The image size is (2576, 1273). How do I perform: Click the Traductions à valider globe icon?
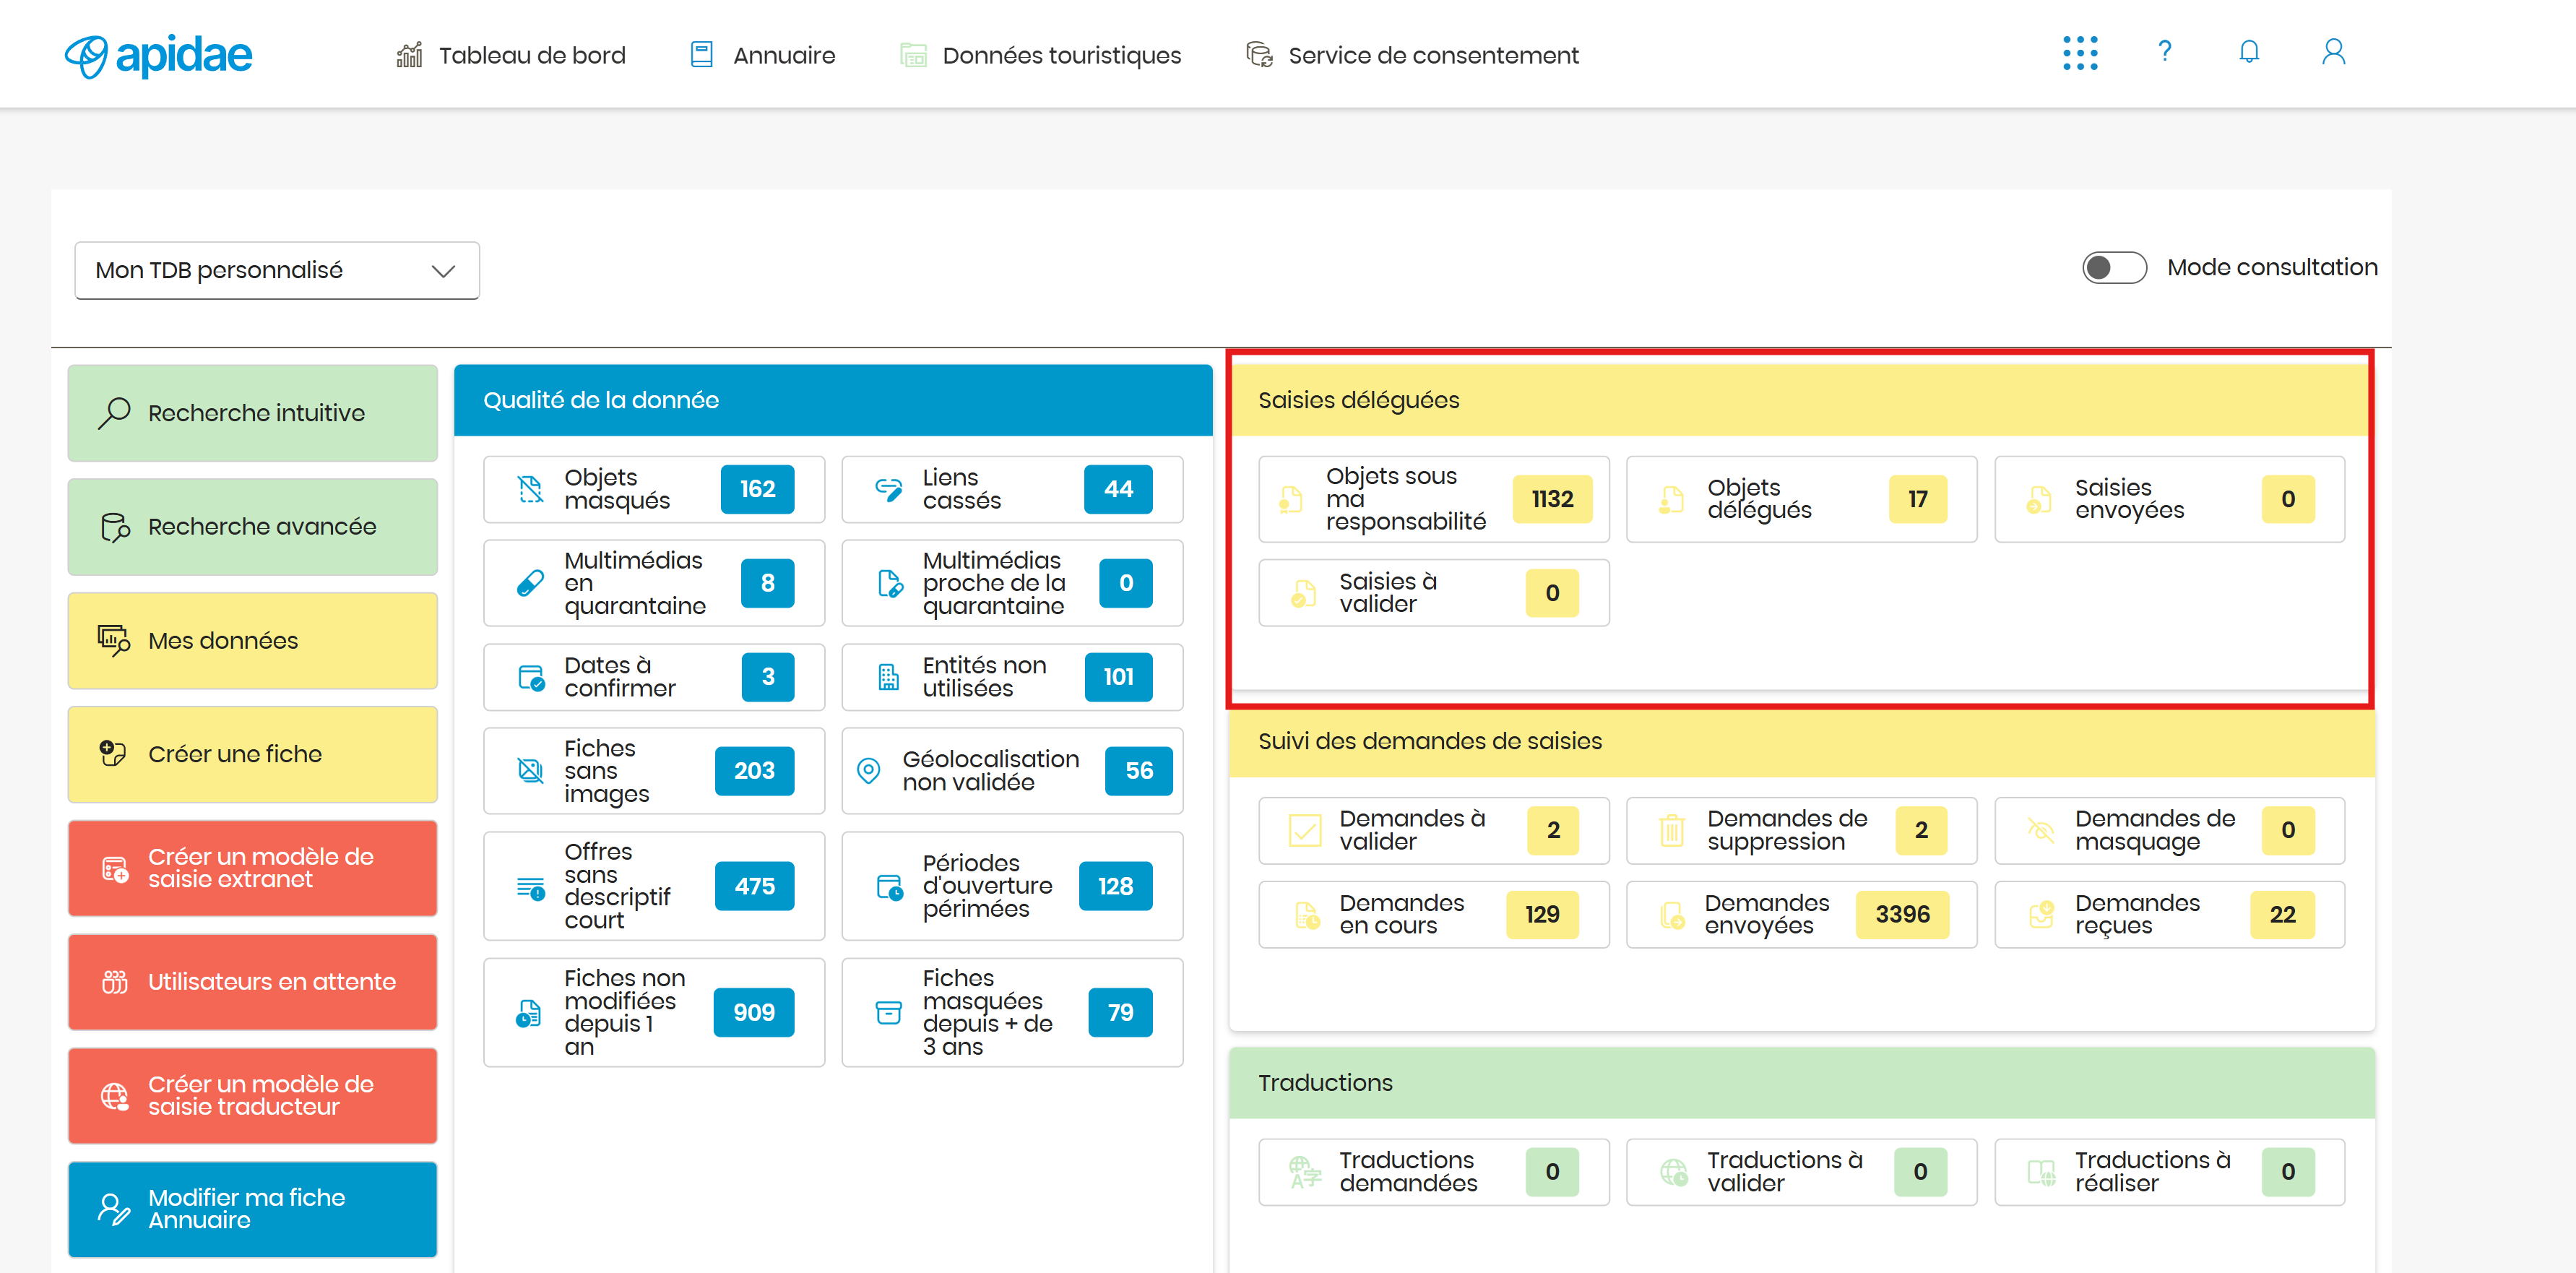click(x=1673, y=1172)
